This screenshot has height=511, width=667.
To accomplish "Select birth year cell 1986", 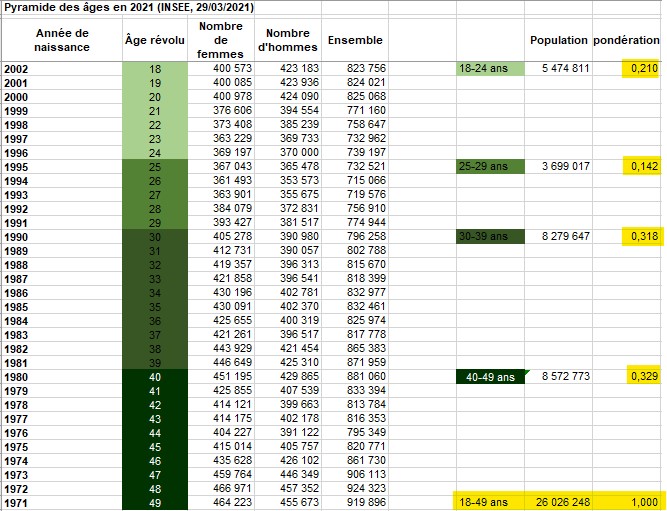I will [x=62, y=293].
